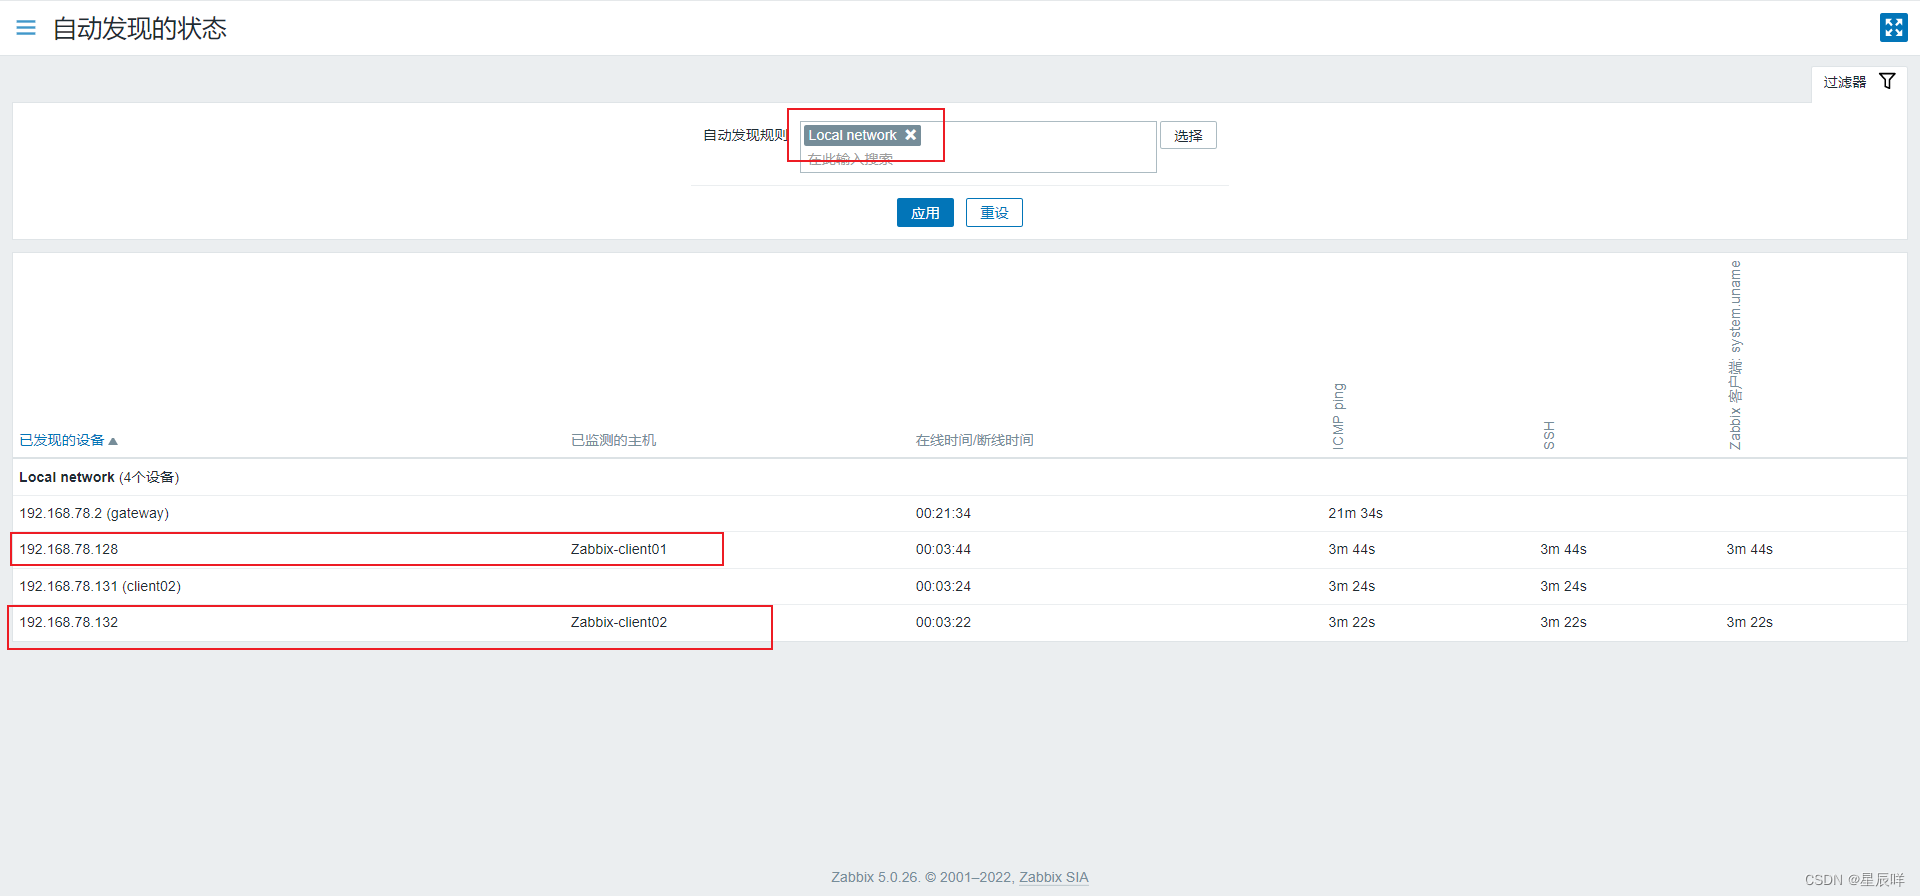Open the hamburger sidebar menu

(26, 28)
